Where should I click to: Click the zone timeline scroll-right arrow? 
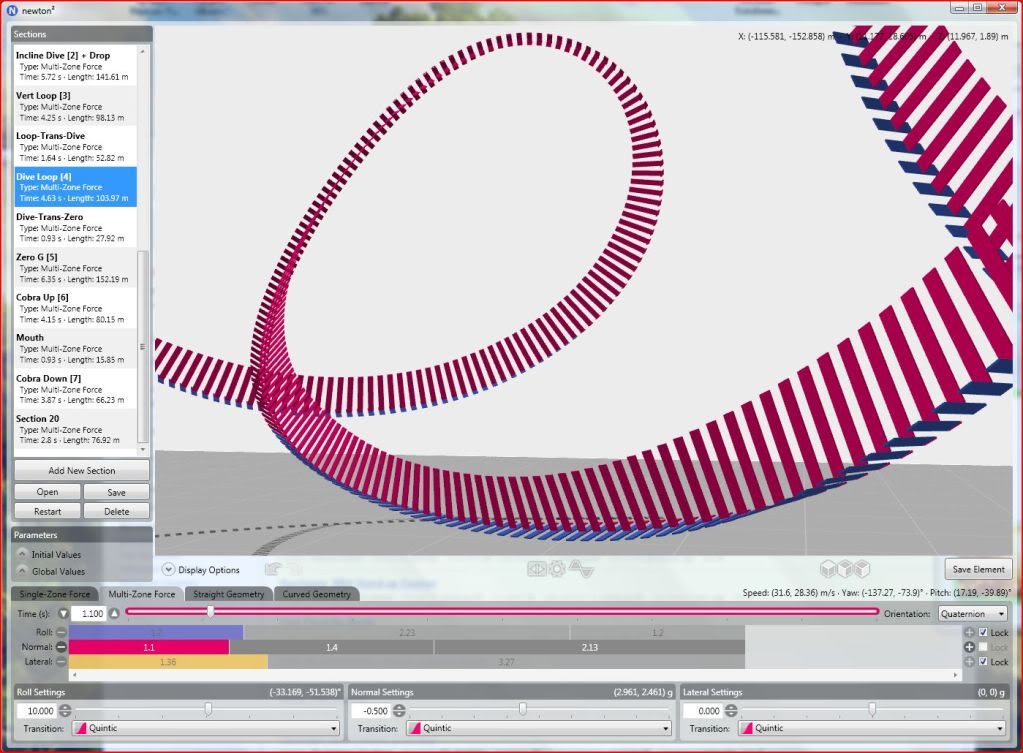956,675
